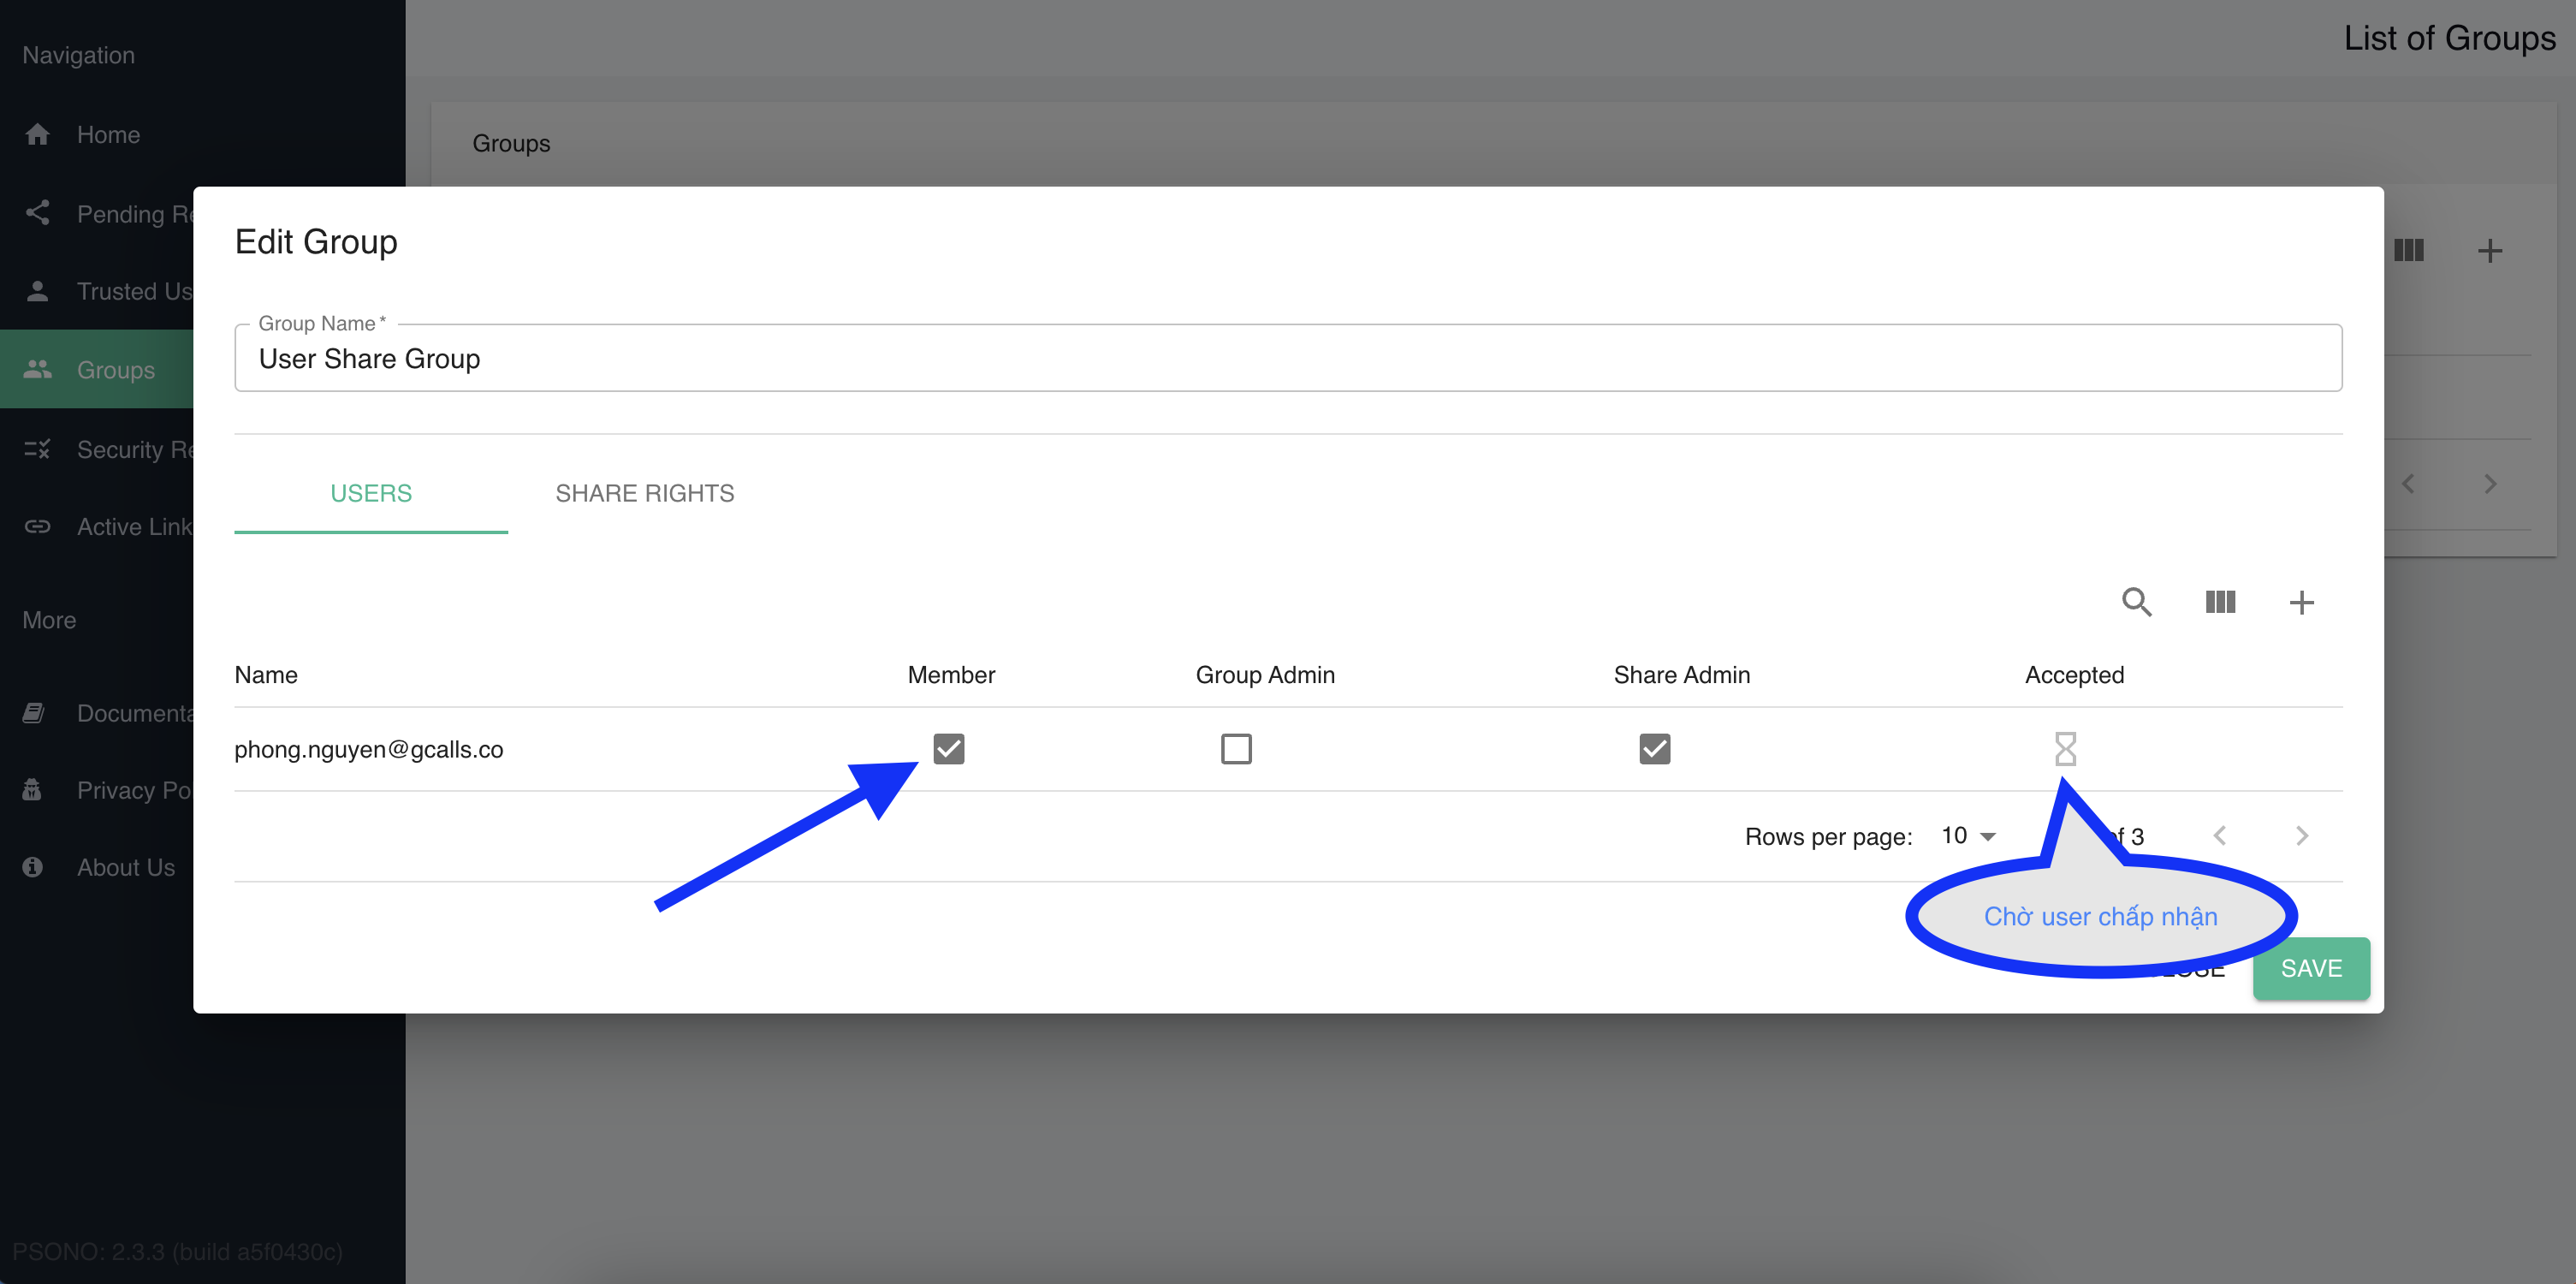Go to previous page in users table

click(x=2219, y=836)
